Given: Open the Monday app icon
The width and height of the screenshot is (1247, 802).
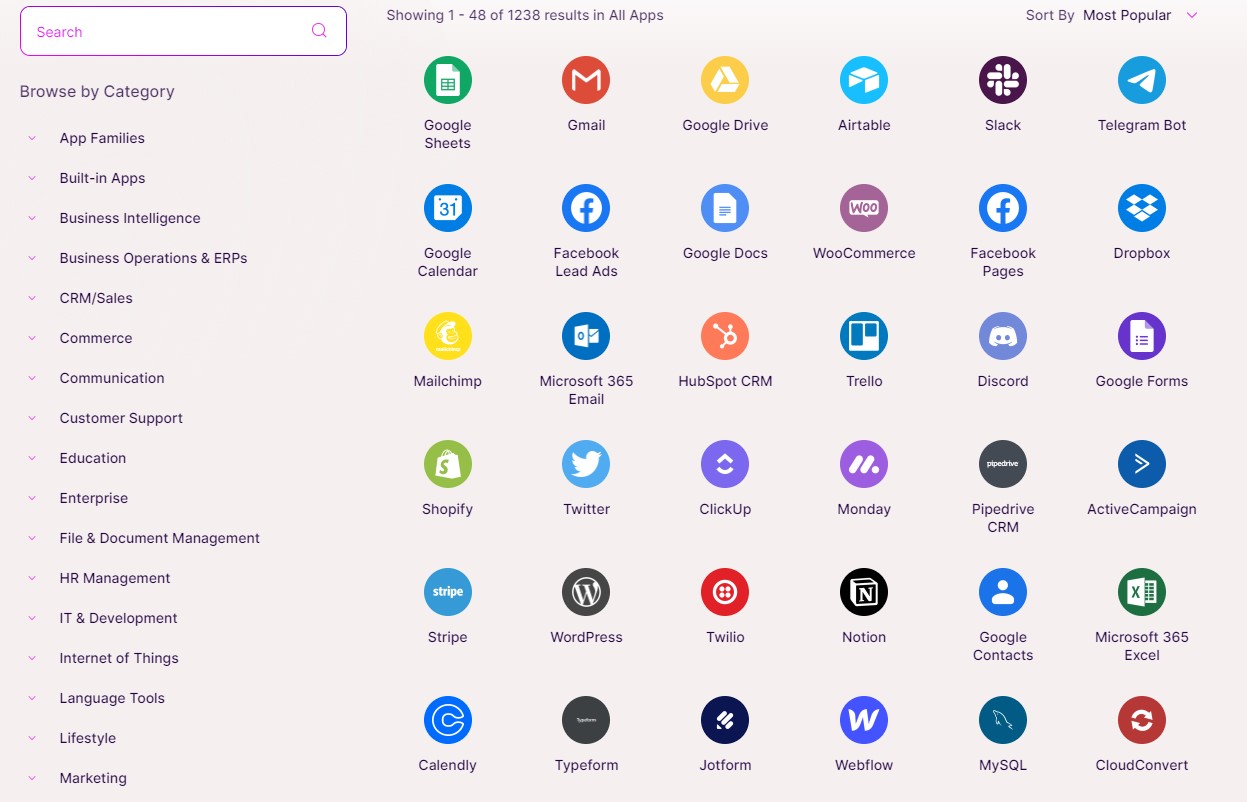Looking at the screenshot, I should pyautogui.click(x=864, y=464).
